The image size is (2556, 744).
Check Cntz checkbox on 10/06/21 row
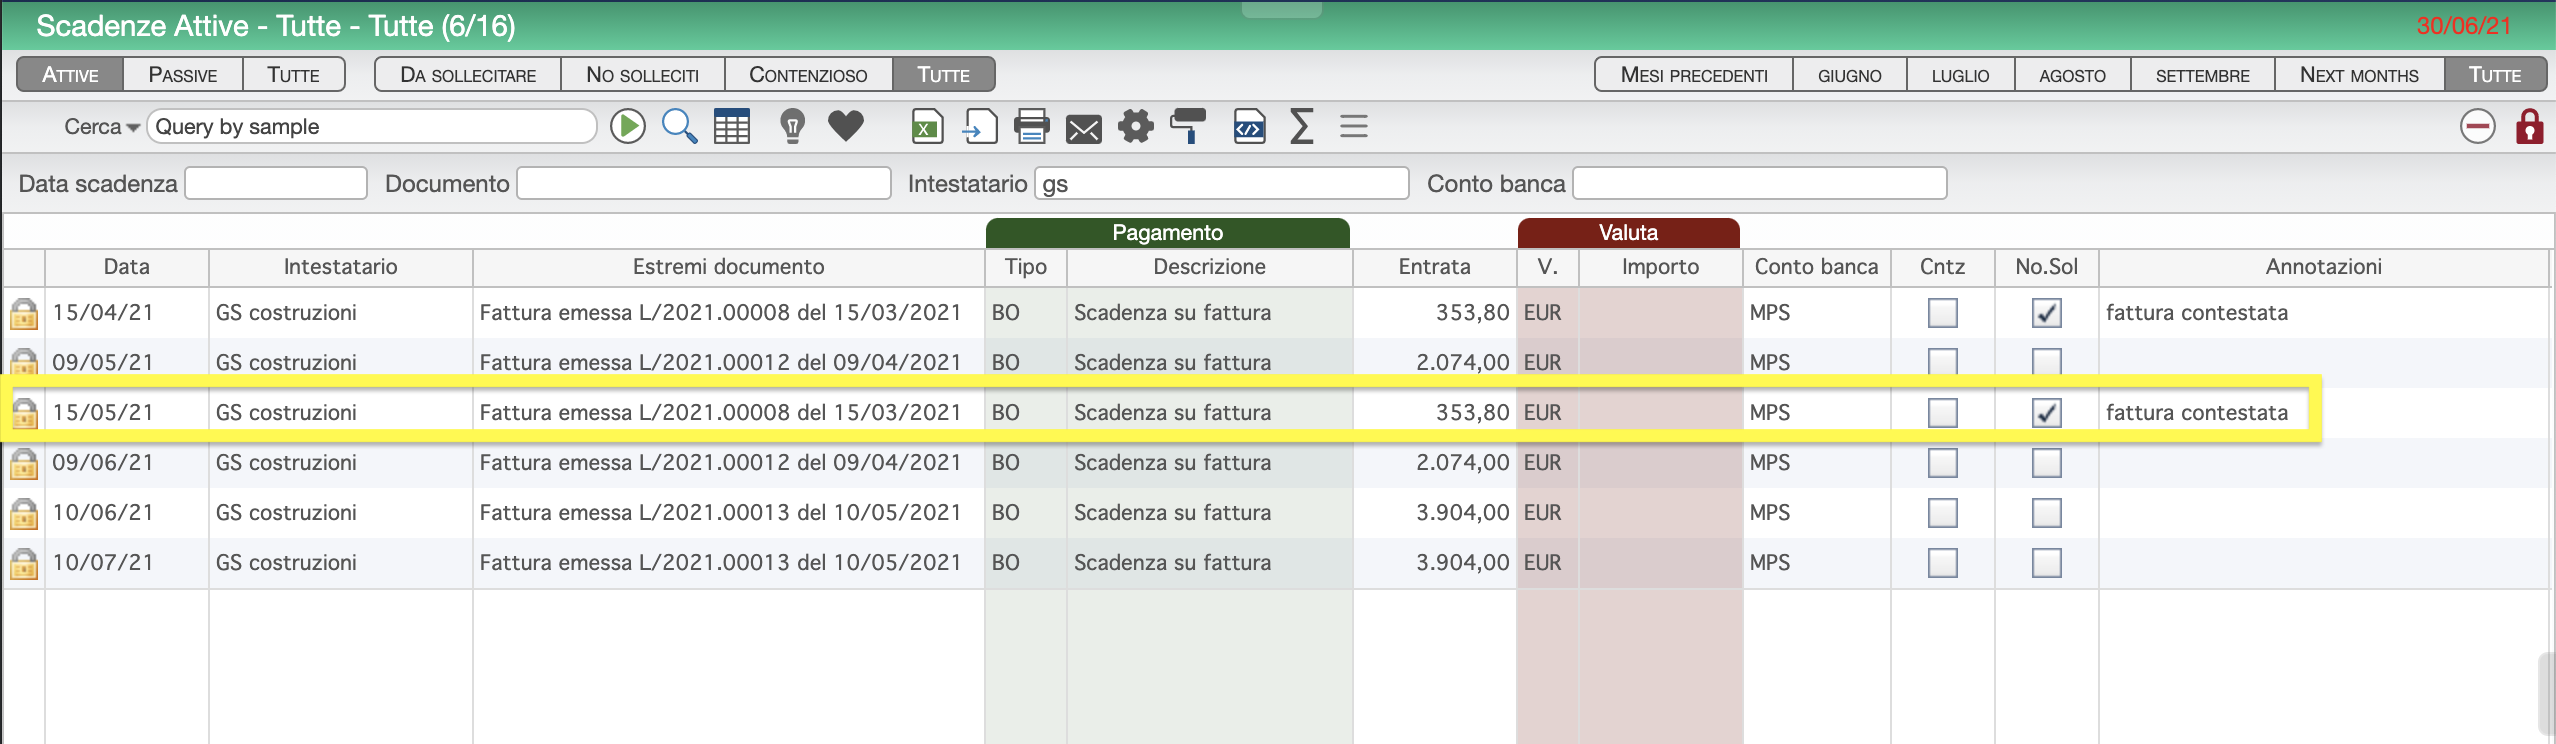coord(1942,513)
